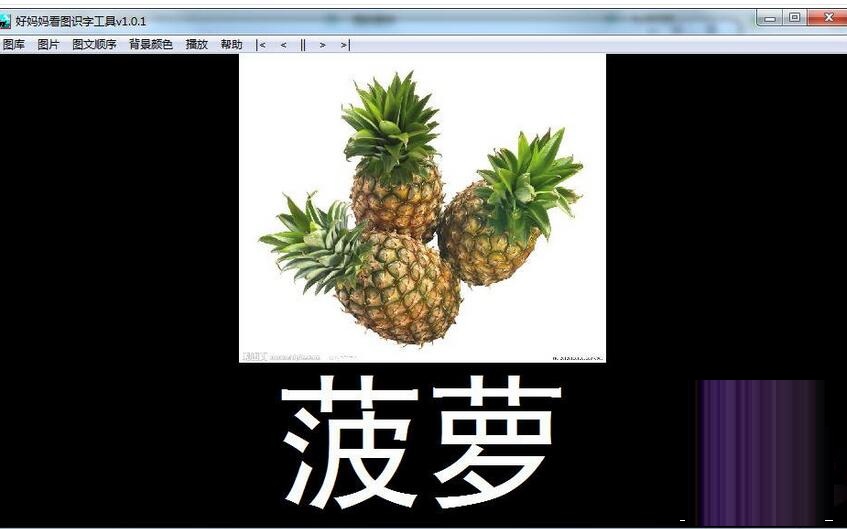Click the pineapple picture
Viewport: 847px width, 529px height.
click(422, 208)
